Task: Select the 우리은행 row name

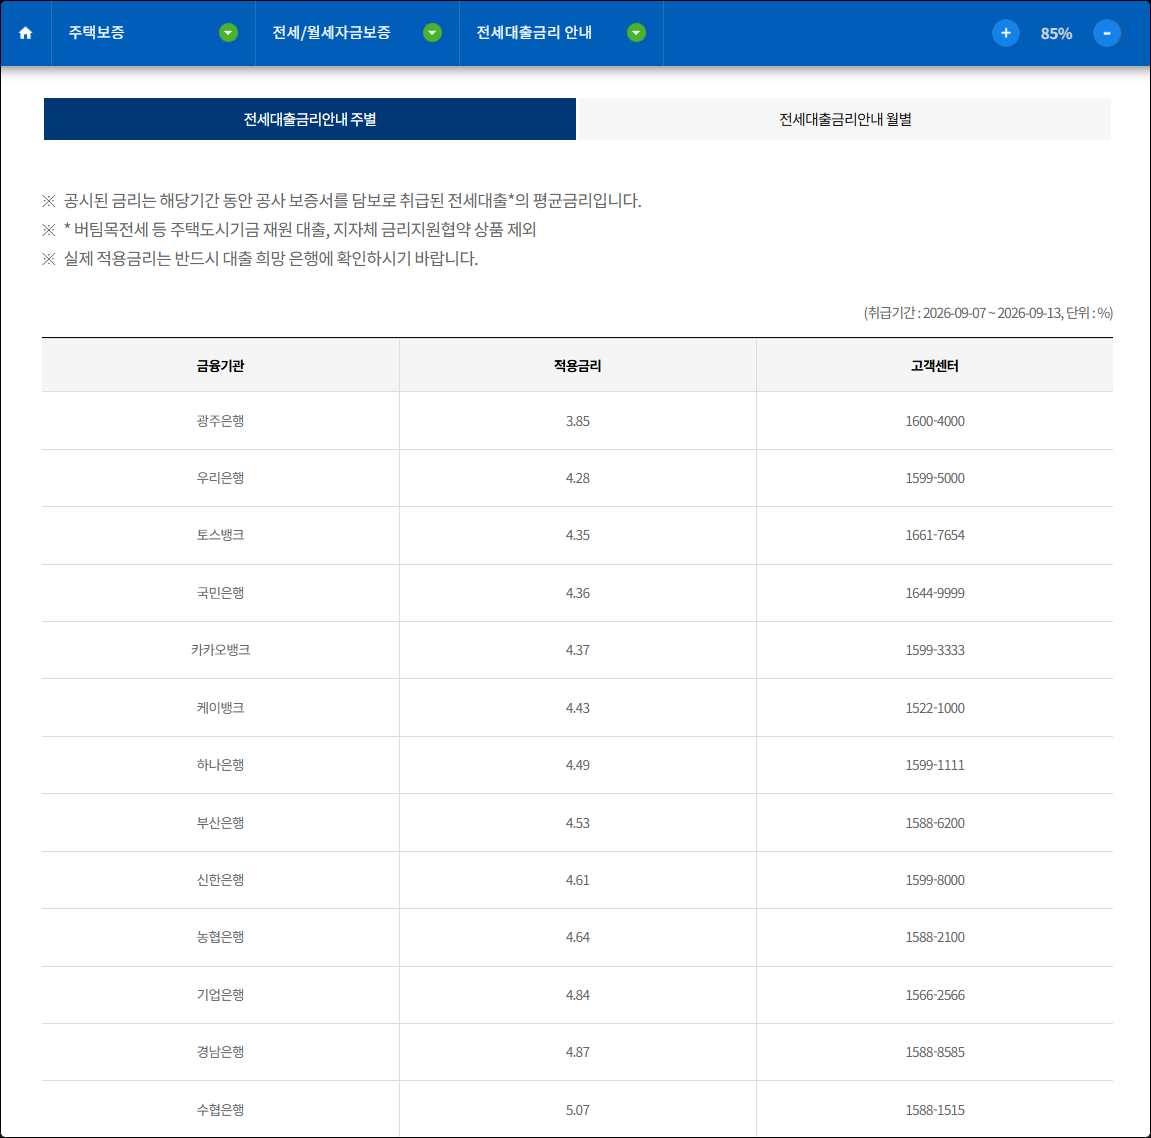Action: (x=220, y=478)
